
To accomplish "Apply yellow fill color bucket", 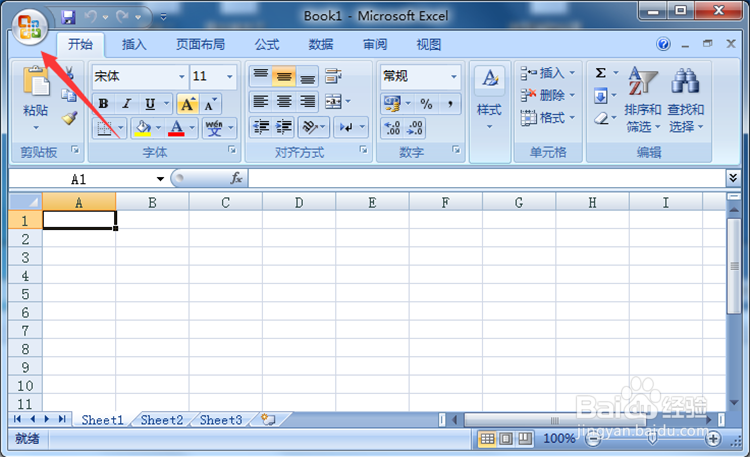I will (x=143, y=128).
